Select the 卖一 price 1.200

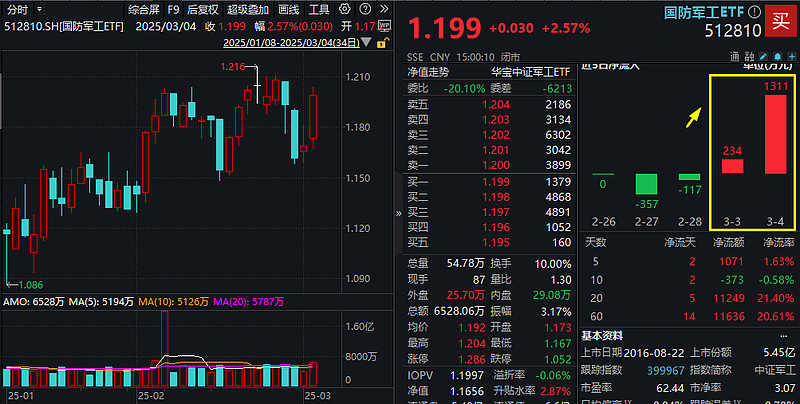click(x=495, y=165)
